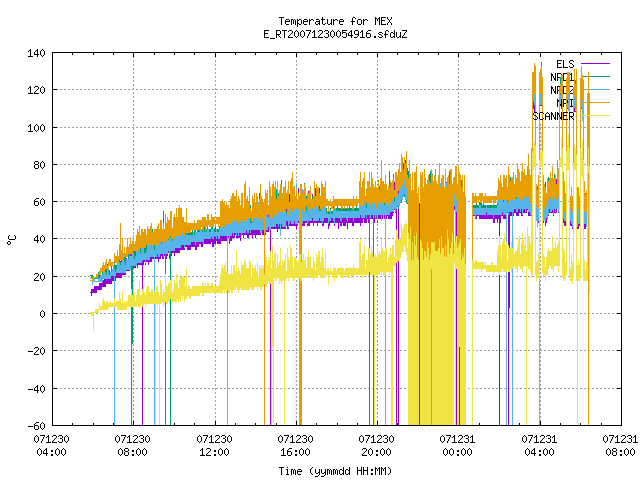Select the file name E_RT20071230054916.sfduZ subtitle
The image size is (640, 480).
click(x=335, y=34)
